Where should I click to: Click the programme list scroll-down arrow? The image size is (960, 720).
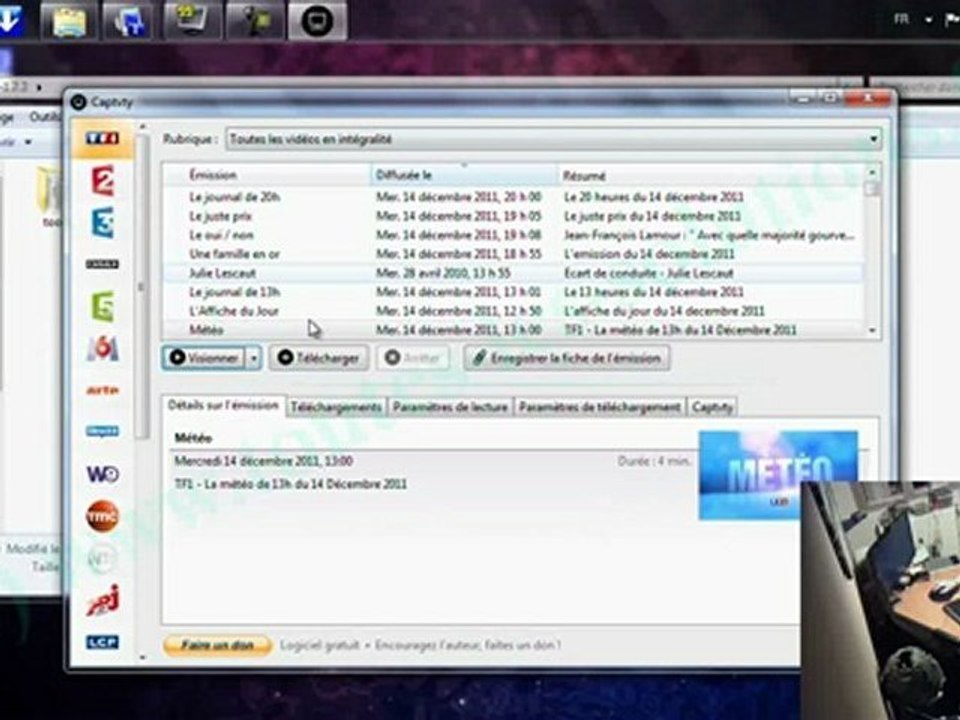(872, 331)
